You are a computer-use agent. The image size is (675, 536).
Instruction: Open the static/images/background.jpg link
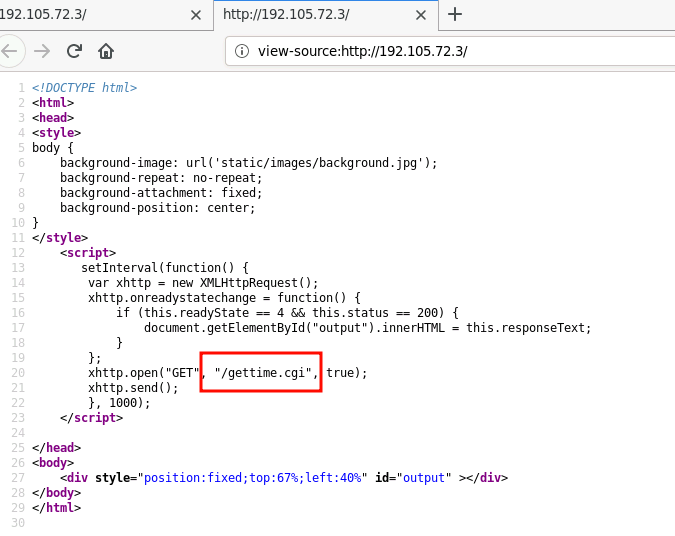point(319,163)
